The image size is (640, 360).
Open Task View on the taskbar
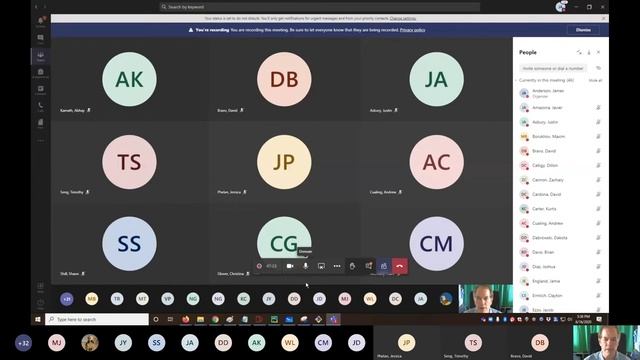pyautogui.click(x=170, y=320)
